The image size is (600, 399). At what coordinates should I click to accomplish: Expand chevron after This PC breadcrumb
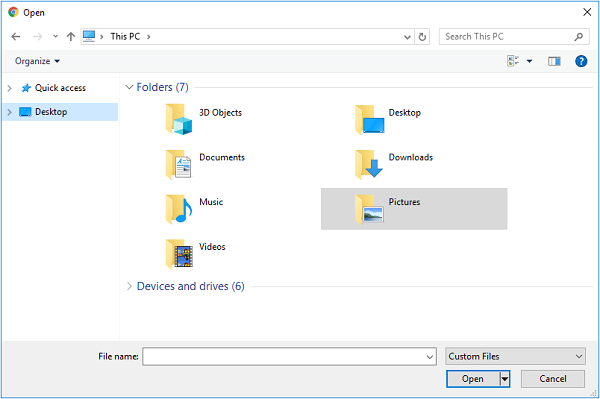click(x=148, y=37)
